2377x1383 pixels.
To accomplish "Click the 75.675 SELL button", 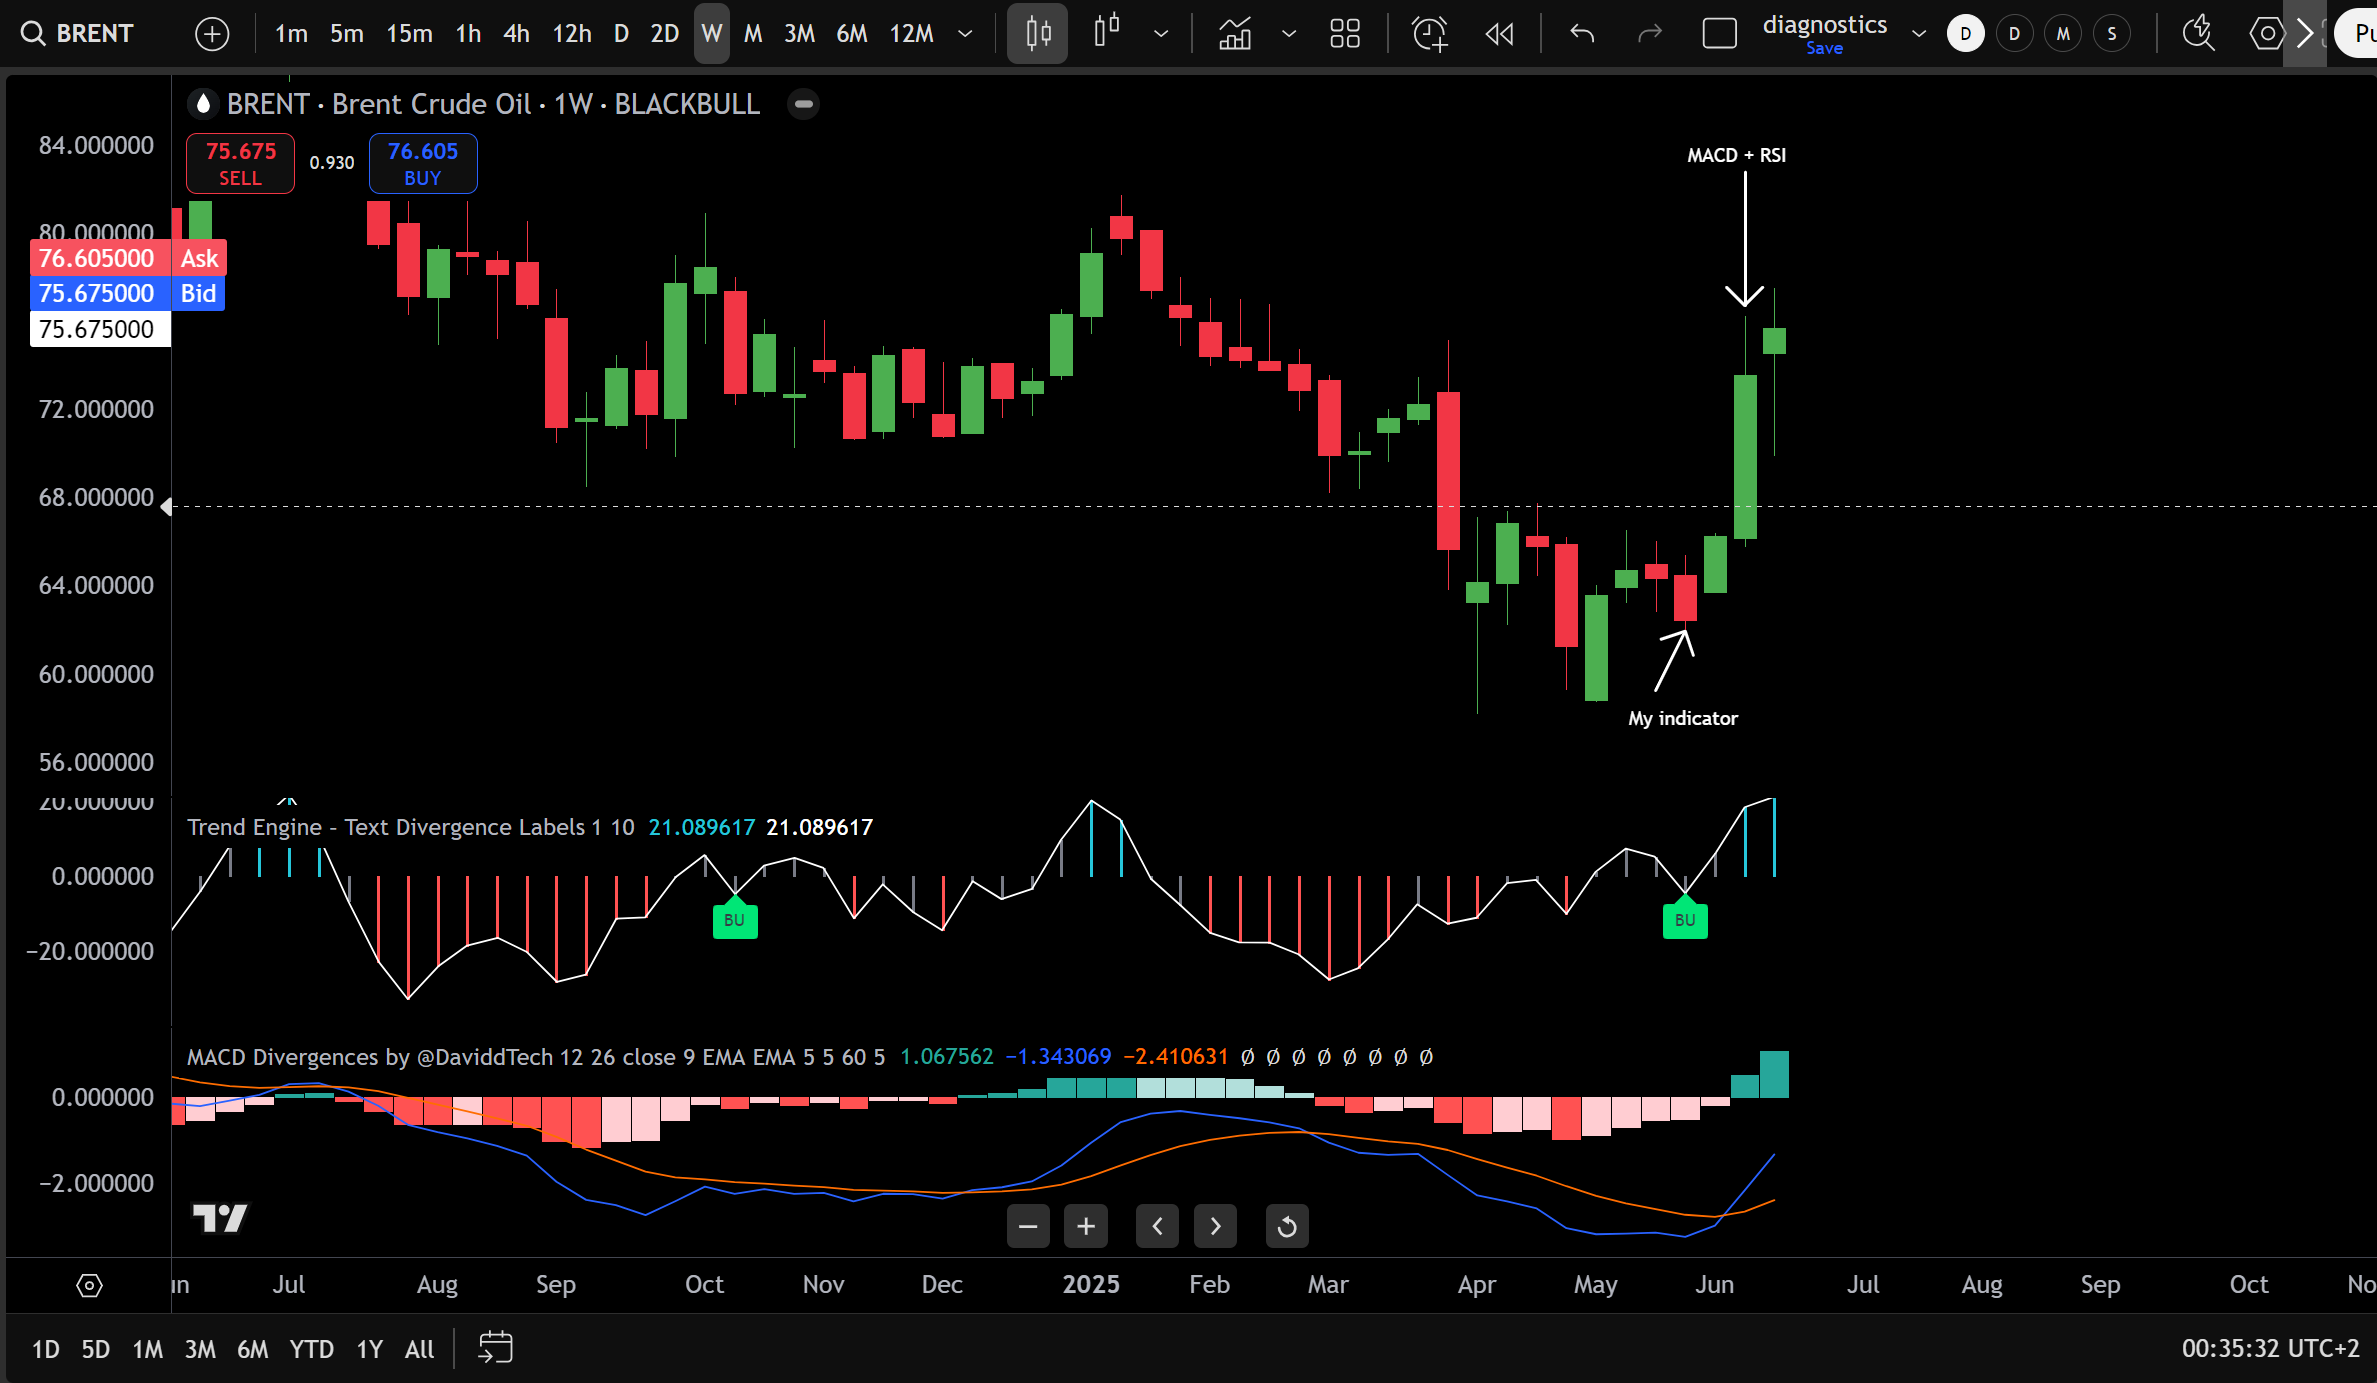I will (x=240, y=163).
